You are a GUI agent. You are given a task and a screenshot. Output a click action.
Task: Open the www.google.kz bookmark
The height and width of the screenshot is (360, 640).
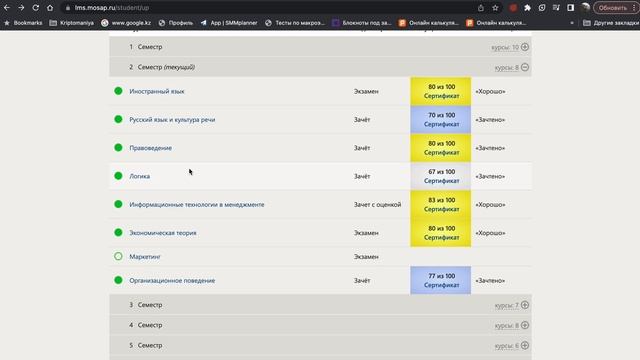[x=126, y=23]
